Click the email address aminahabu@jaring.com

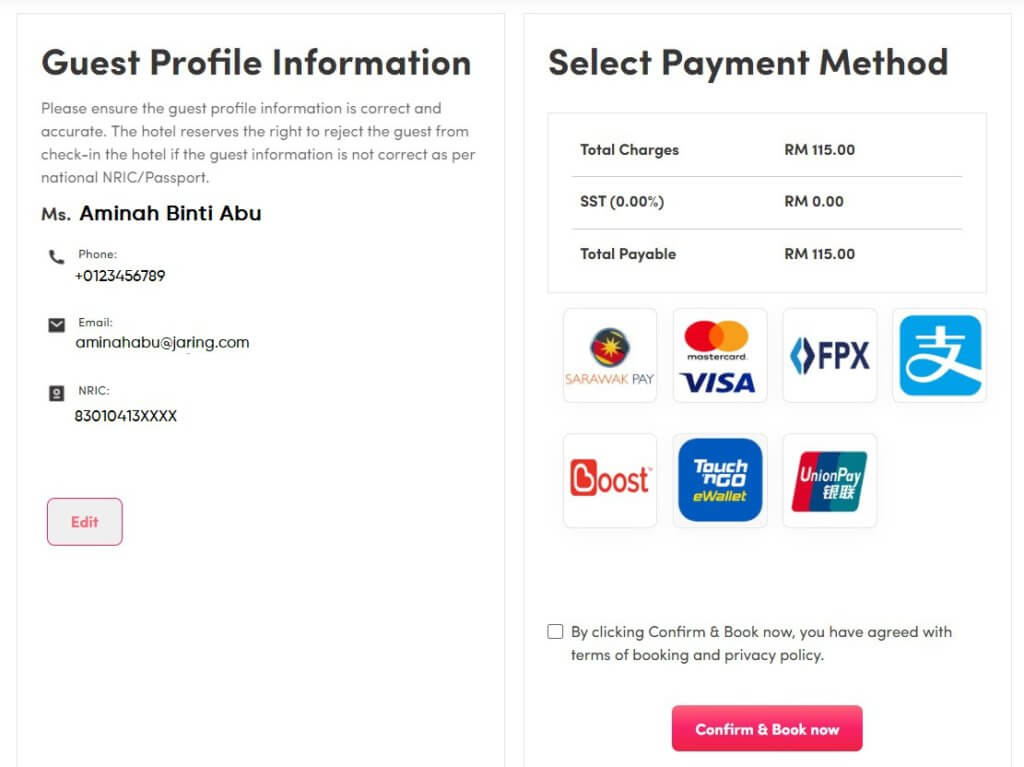point(162,342)
